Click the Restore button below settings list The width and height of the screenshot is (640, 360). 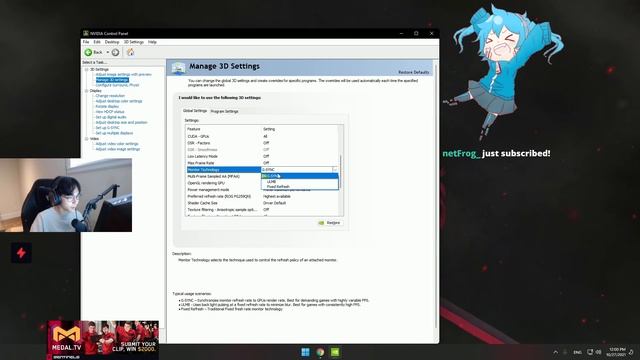330,223
